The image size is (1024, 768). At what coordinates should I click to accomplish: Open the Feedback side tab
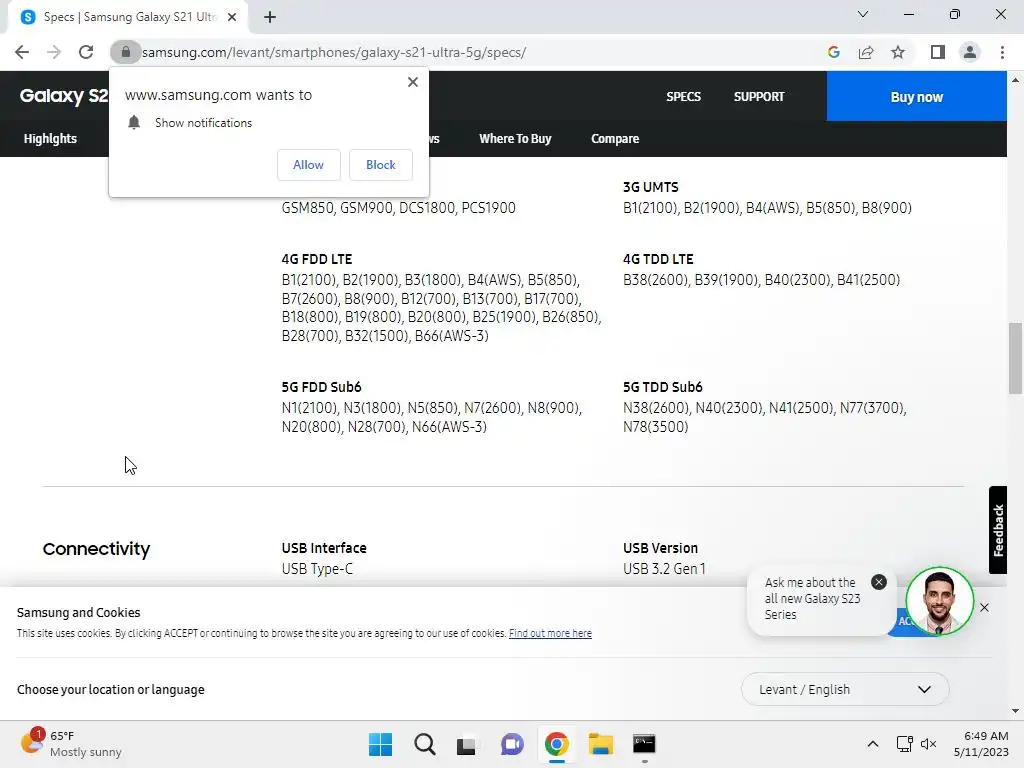coord(998,530)
